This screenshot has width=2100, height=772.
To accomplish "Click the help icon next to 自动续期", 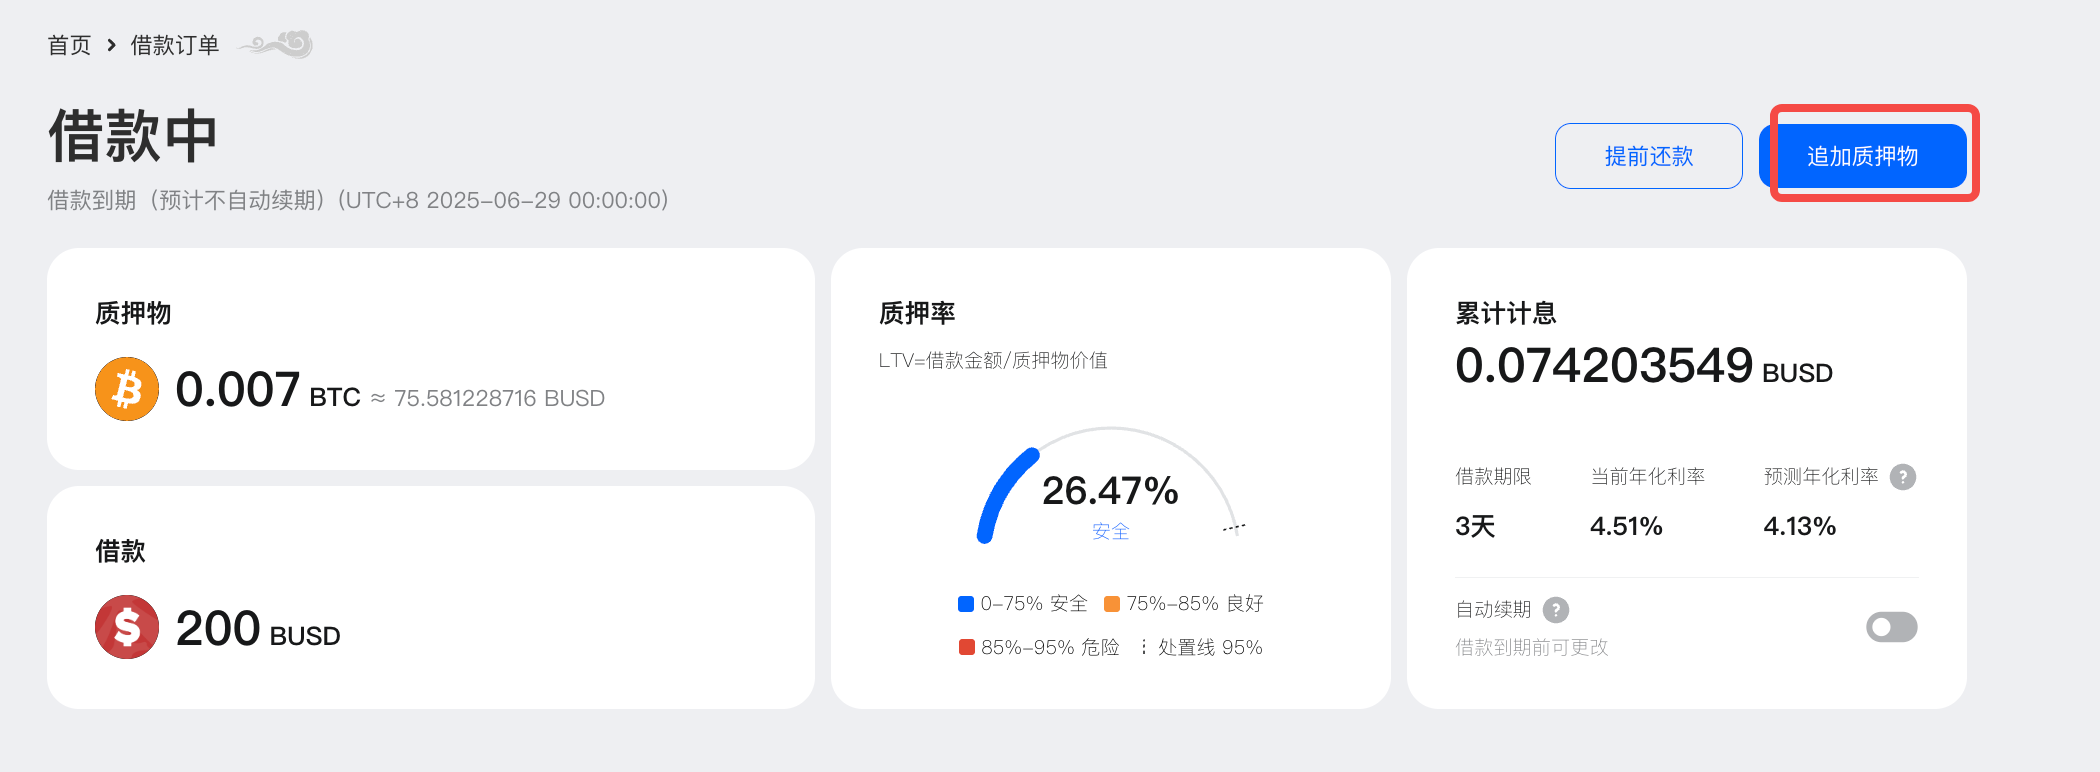I will click(1556, 610).
